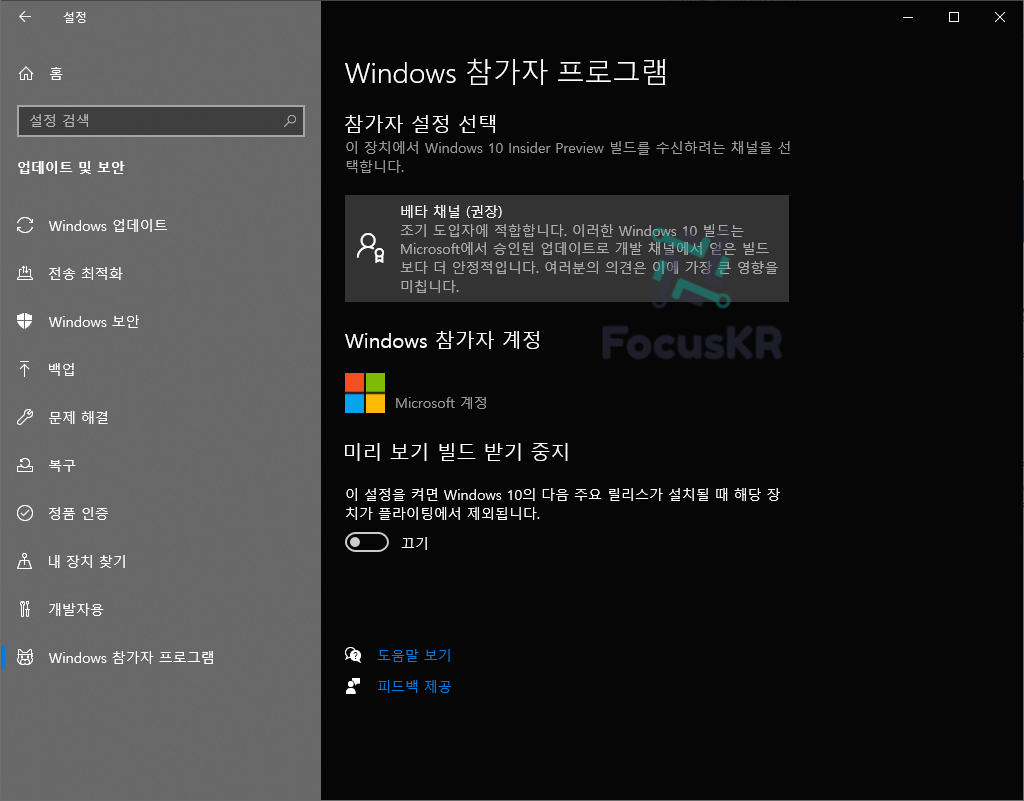The image size is (1024, 801).
Task: Click the 내 장치 찾기 person-pin icon
Action: 25,561
